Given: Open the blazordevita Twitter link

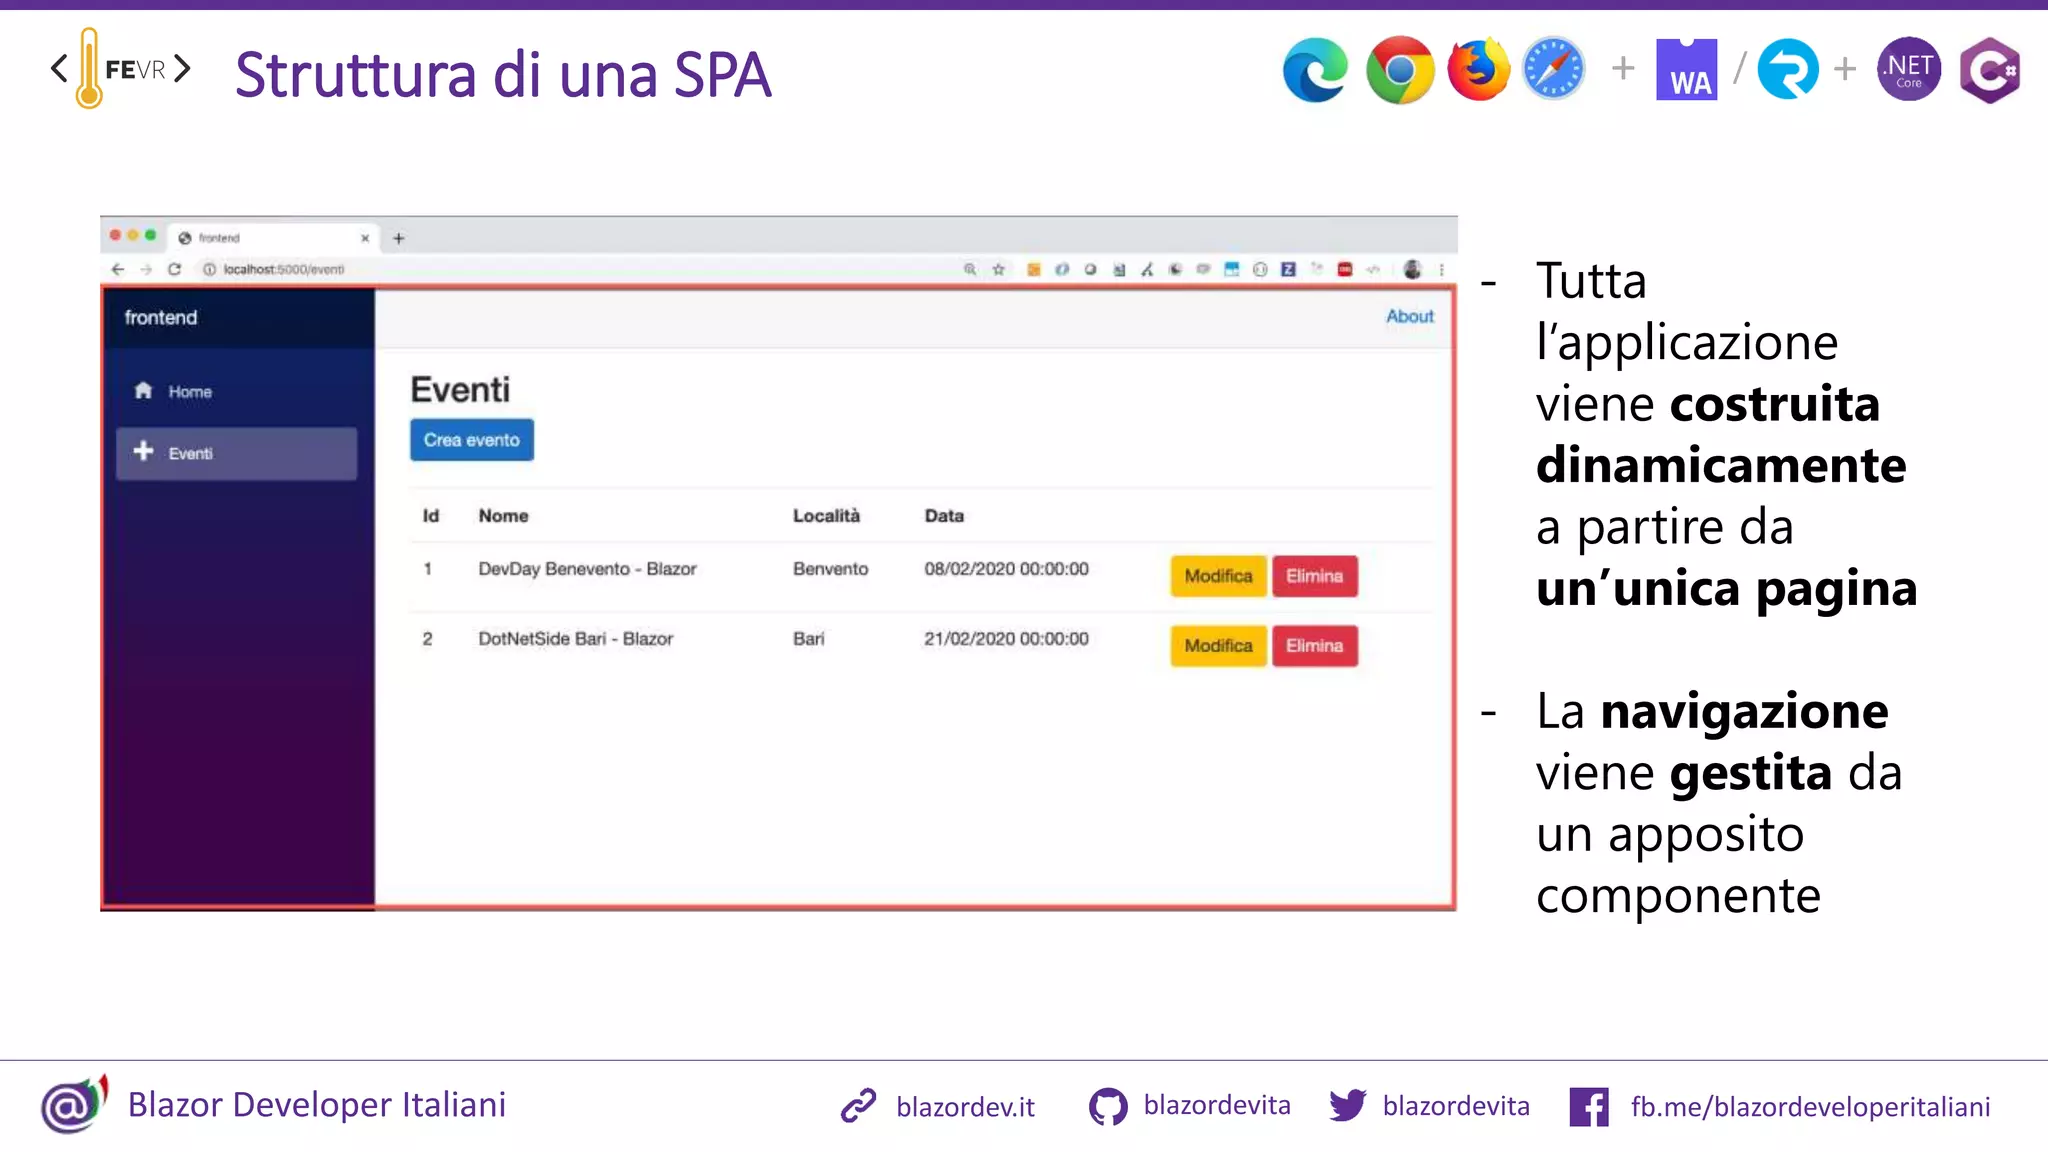Looking at the screenshot, I should click(1456, 1106).
